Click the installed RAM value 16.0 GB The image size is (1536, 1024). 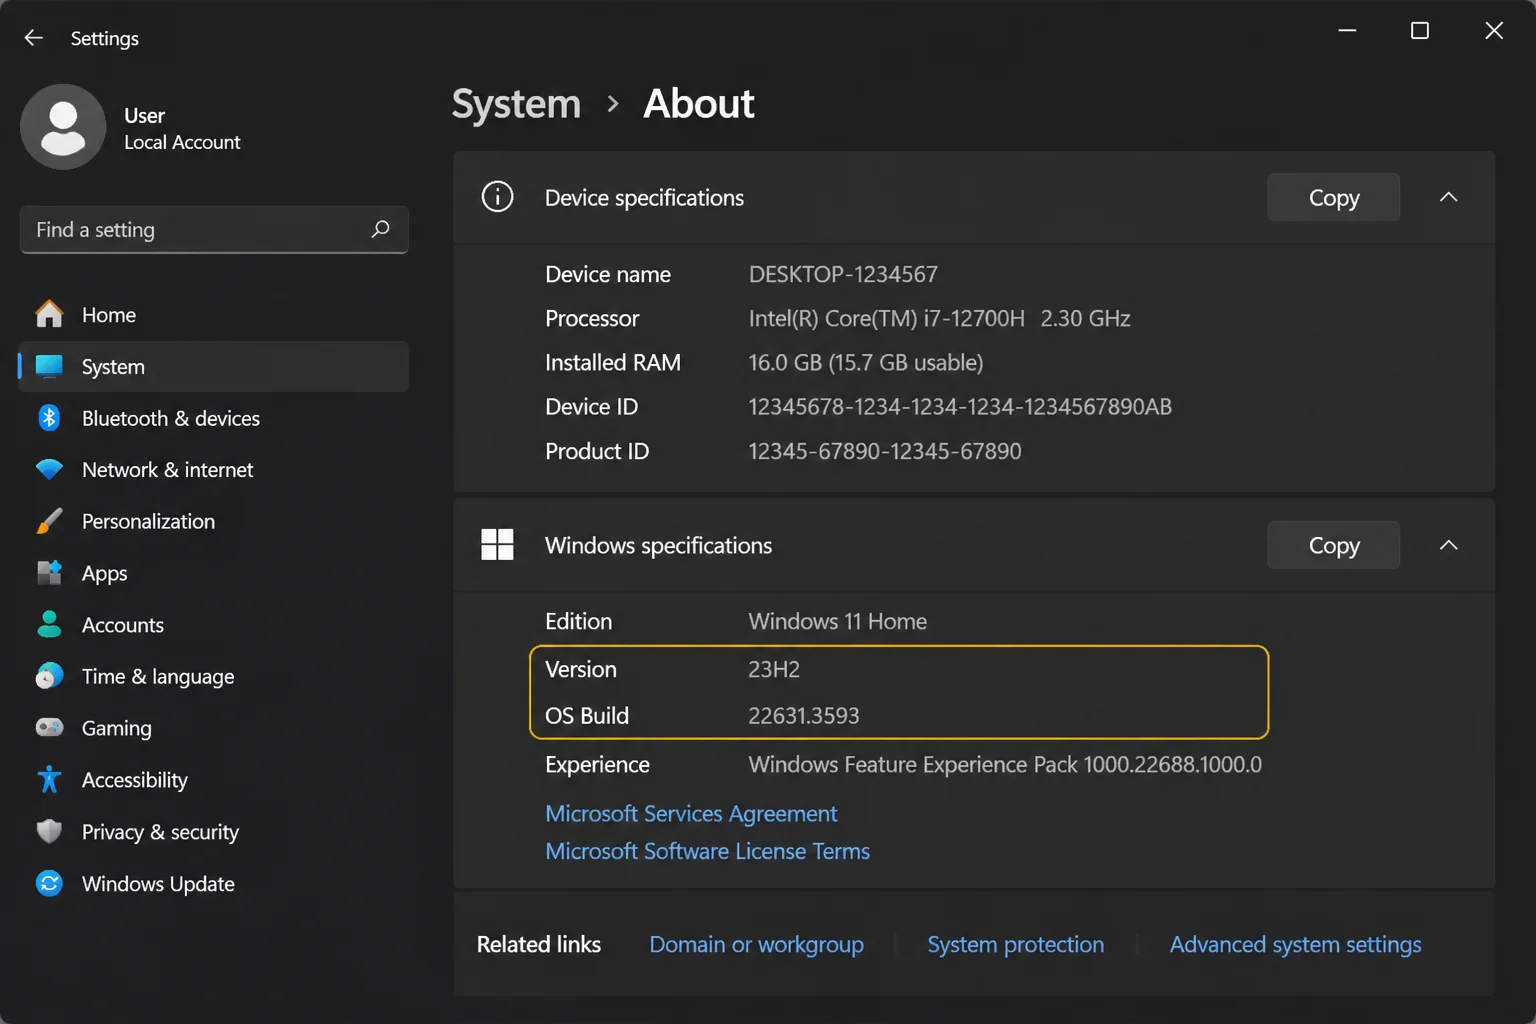pyautogui.click(x=866, y=362)
